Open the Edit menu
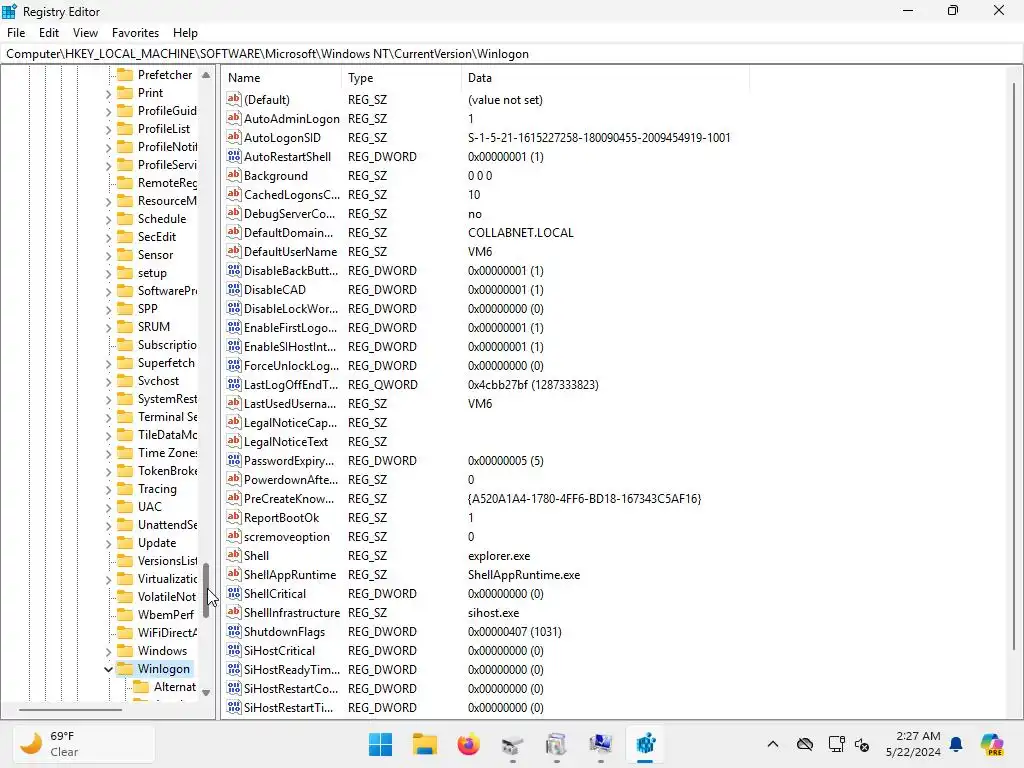Viewport: 1024px width, 768px height. click(49, 33)
